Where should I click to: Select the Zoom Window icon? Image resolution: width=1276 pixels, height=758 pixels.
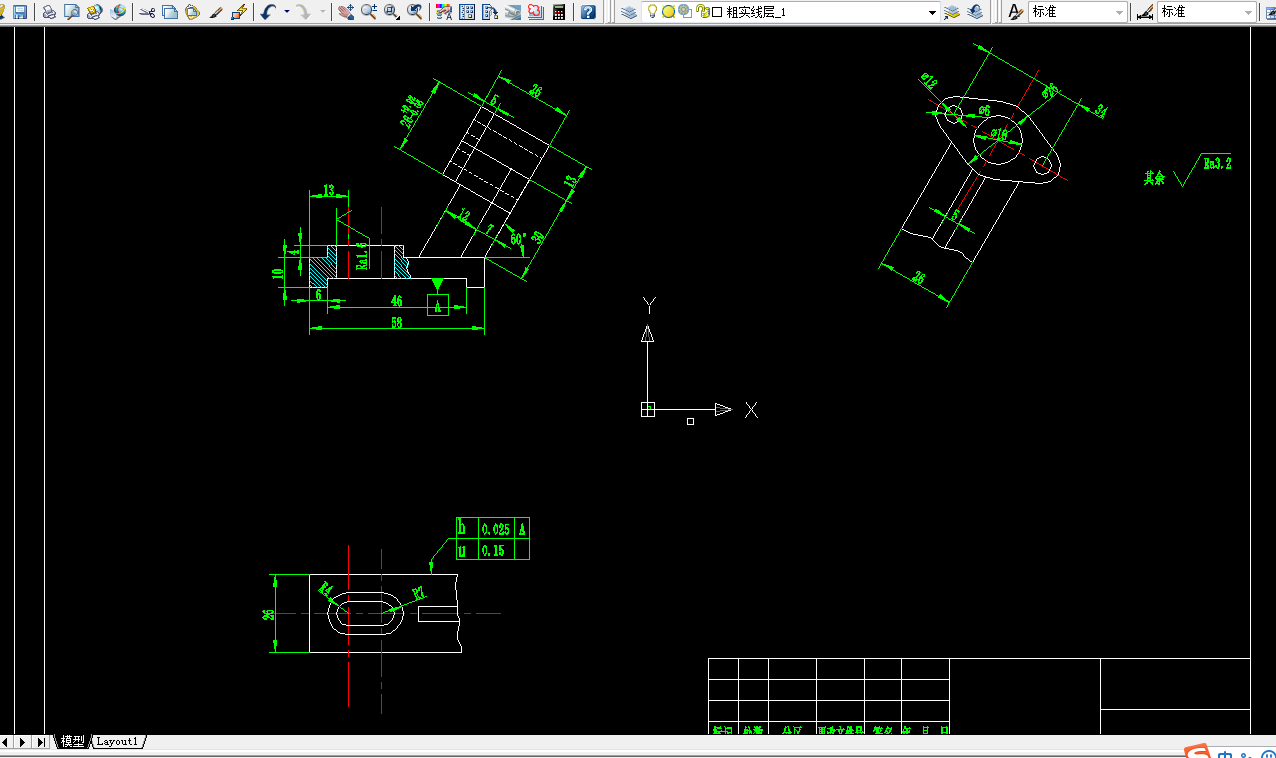[392, 12]
